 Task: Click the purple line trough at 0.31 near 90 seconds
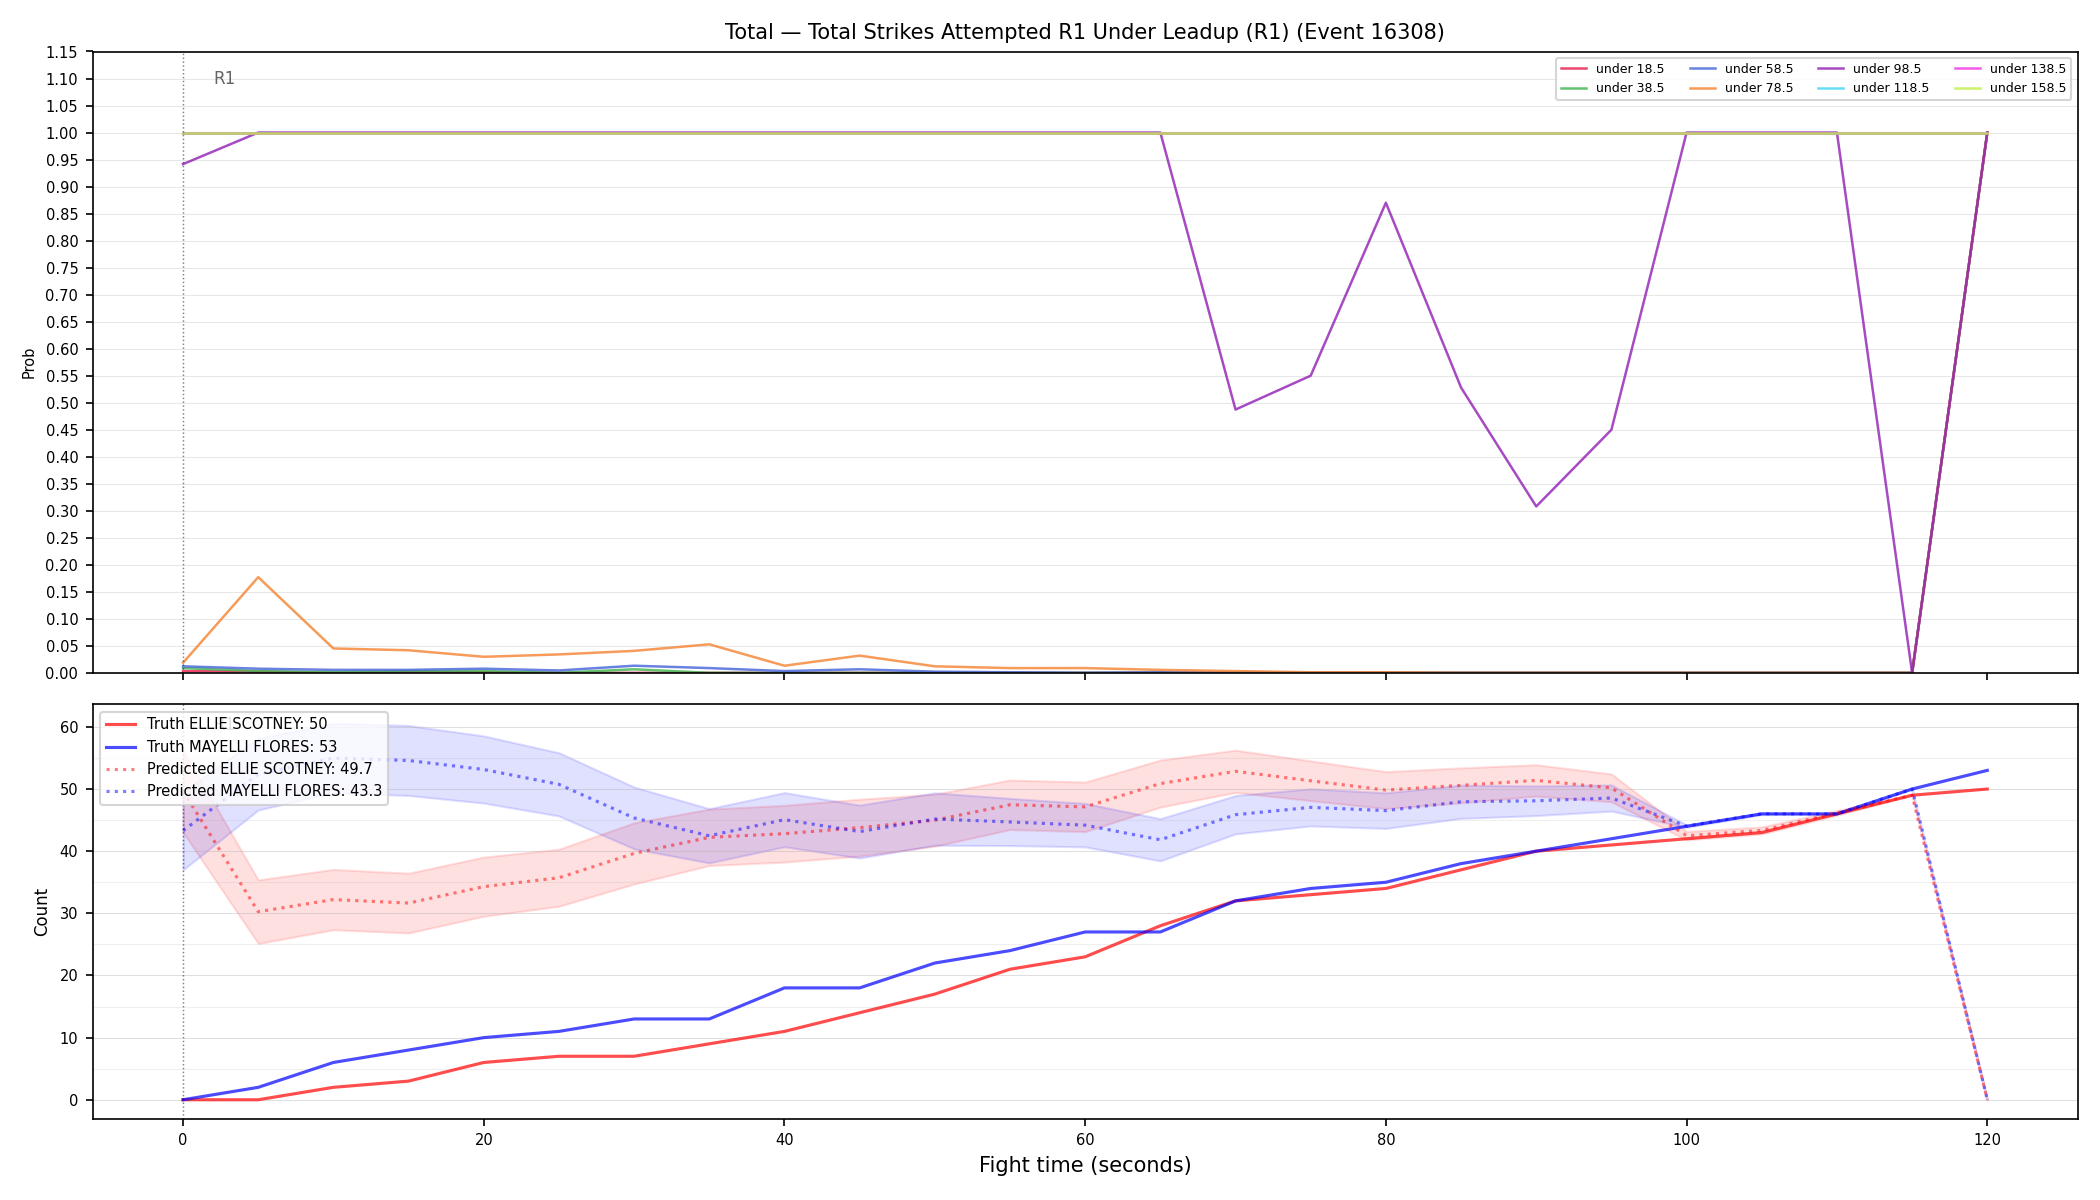[x=1536, y=506]
